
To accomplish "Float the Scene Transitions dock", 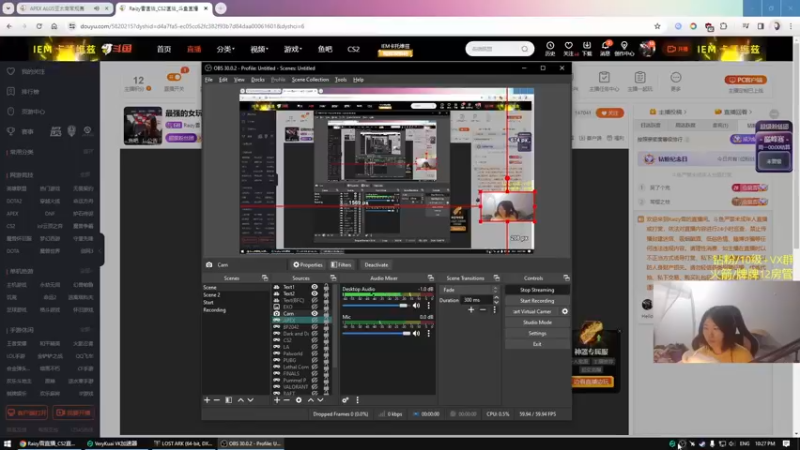I will (496, 278).
